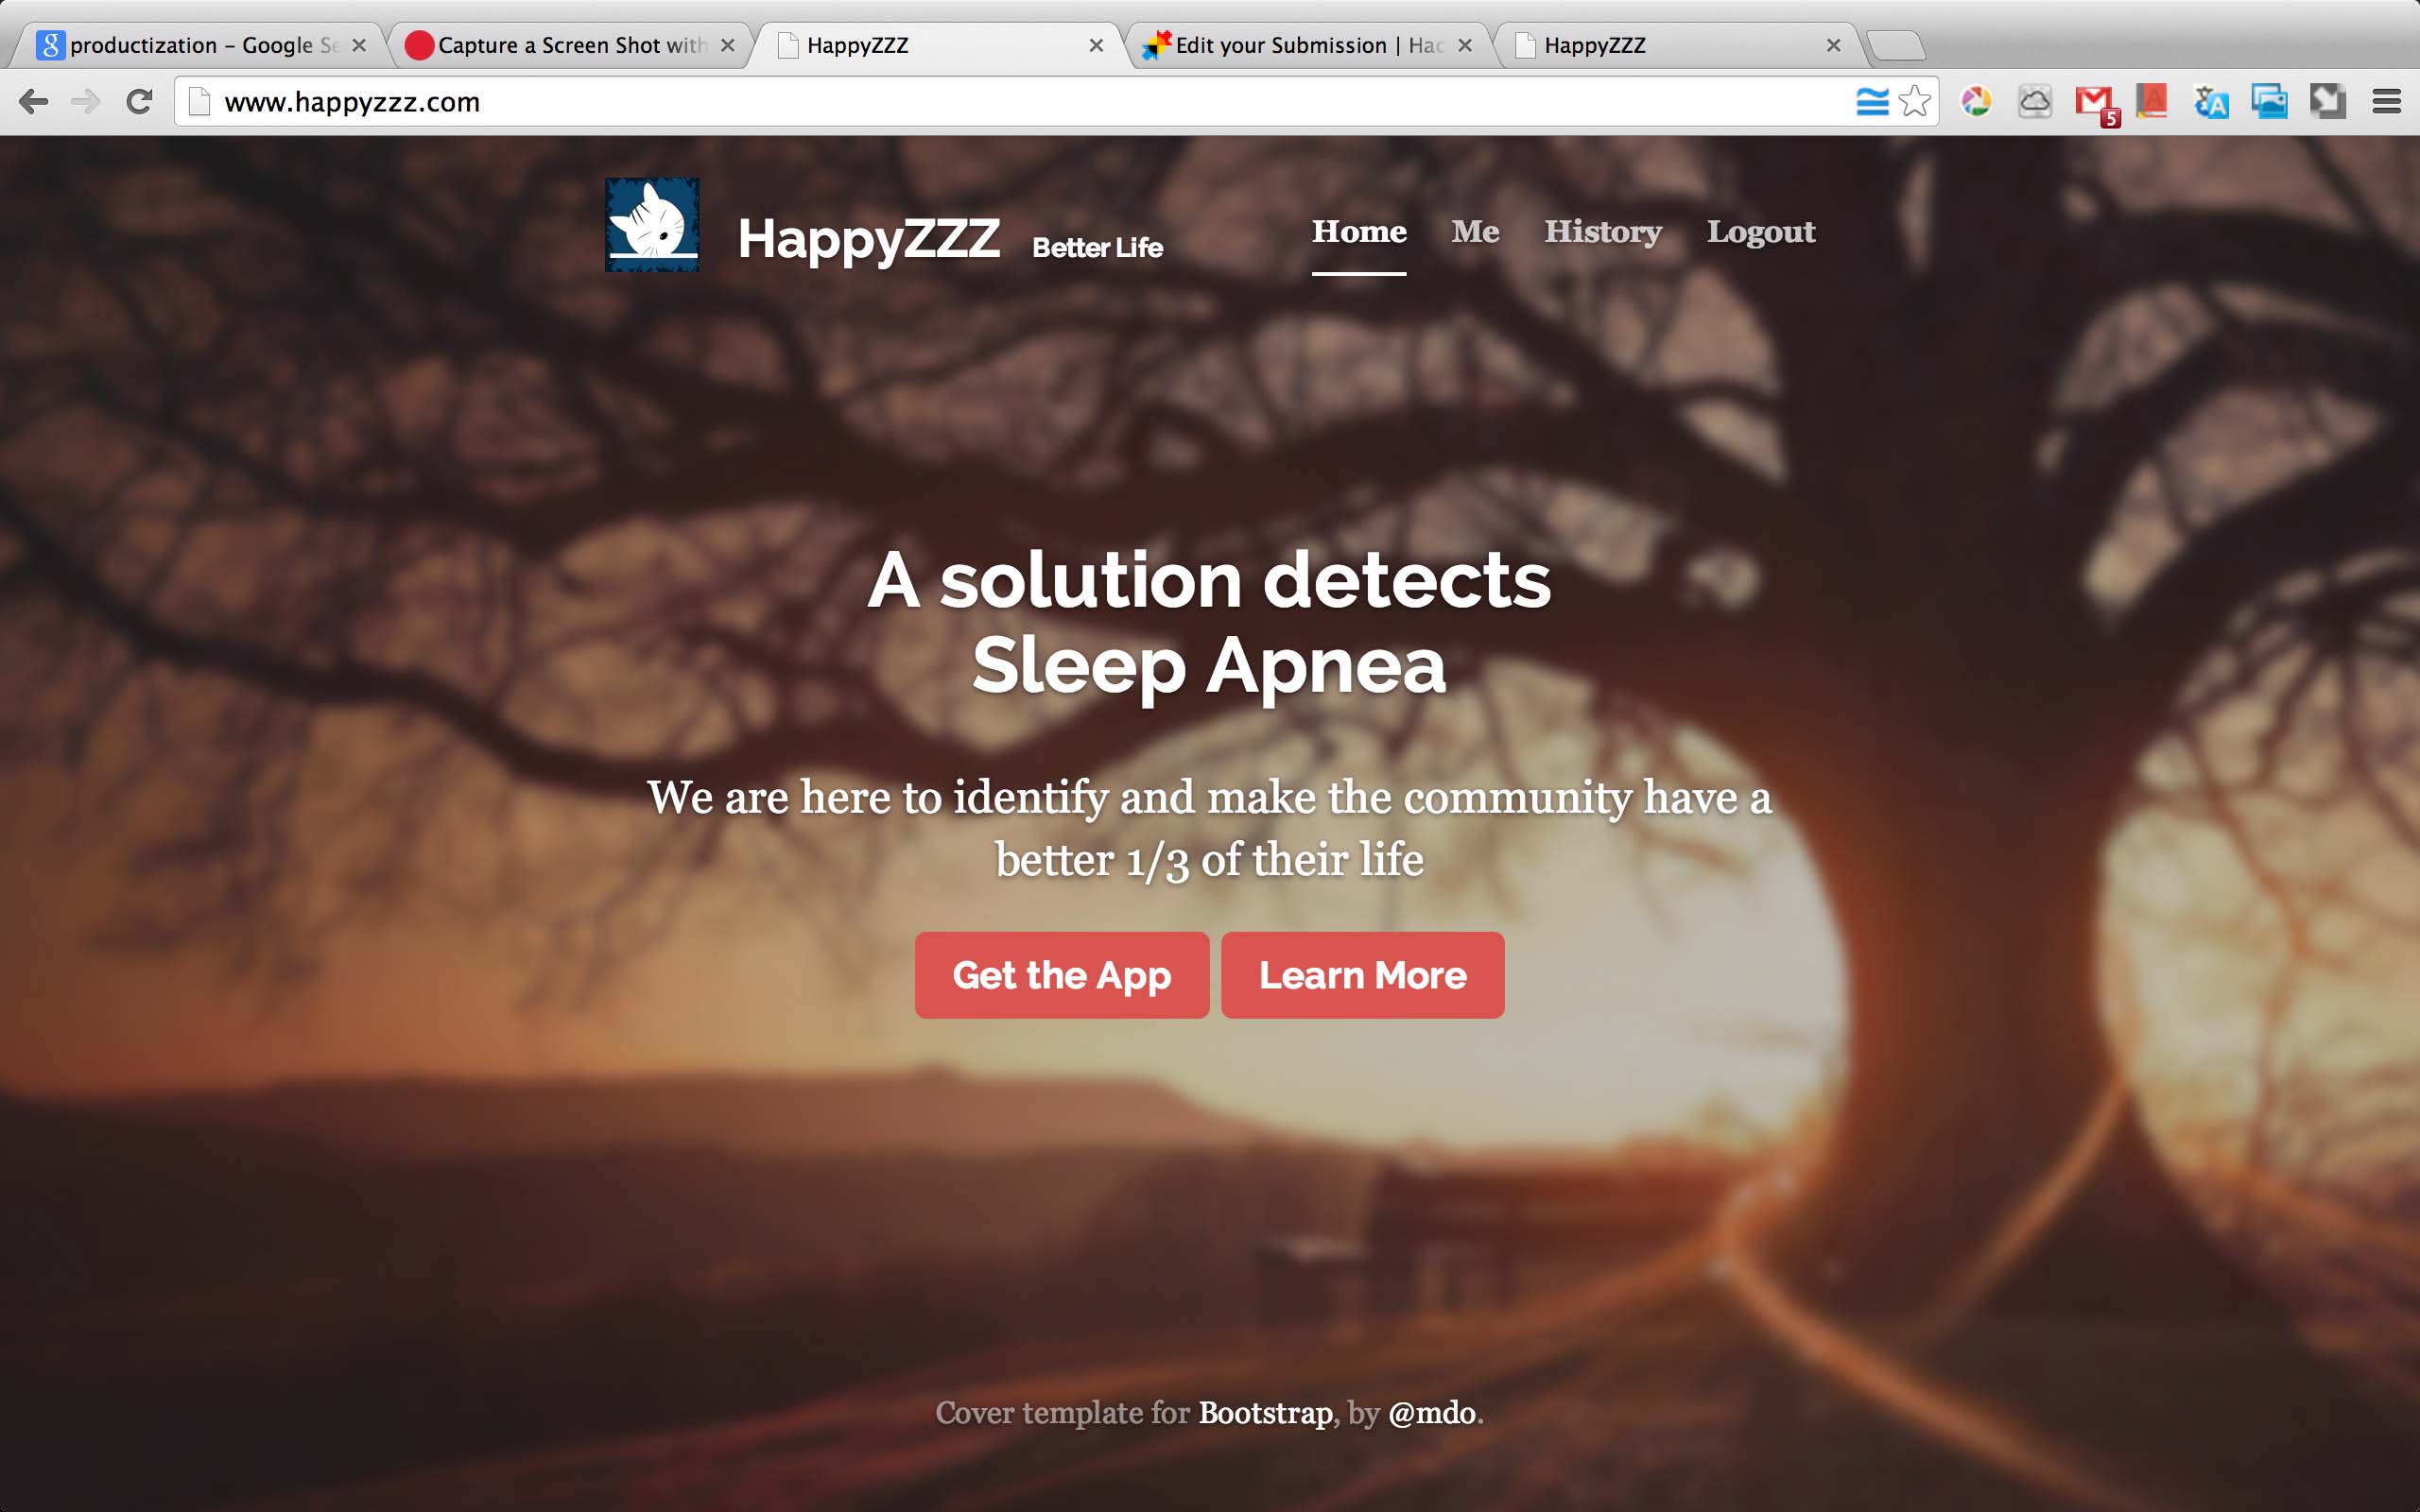Open the Chrome hamburger menu
This screenshot has width=2420, height=1512.
2387,101
